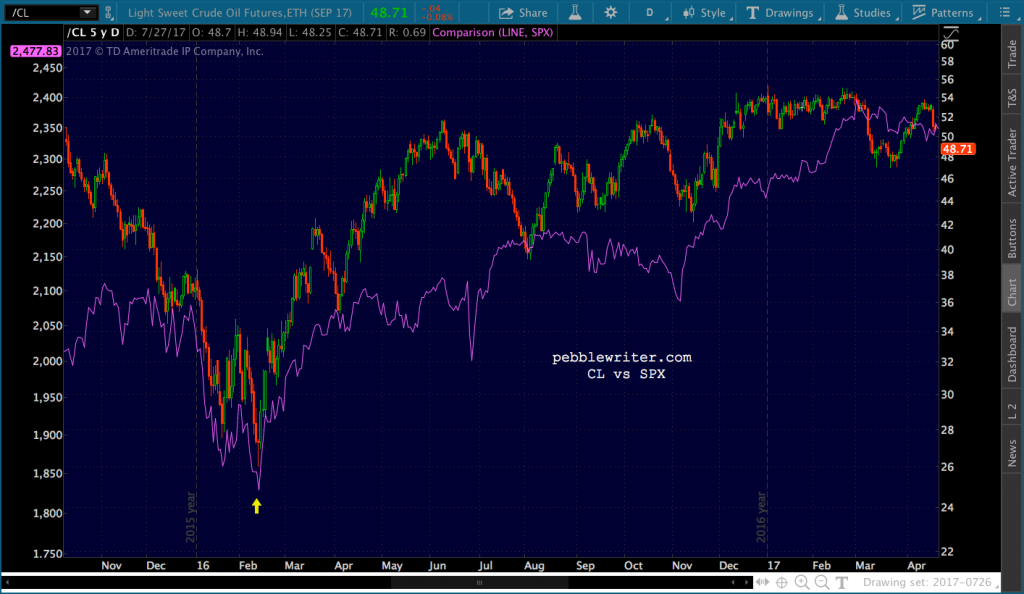Click the Share button
1024x594 pixels.
[x=523, y=12]
